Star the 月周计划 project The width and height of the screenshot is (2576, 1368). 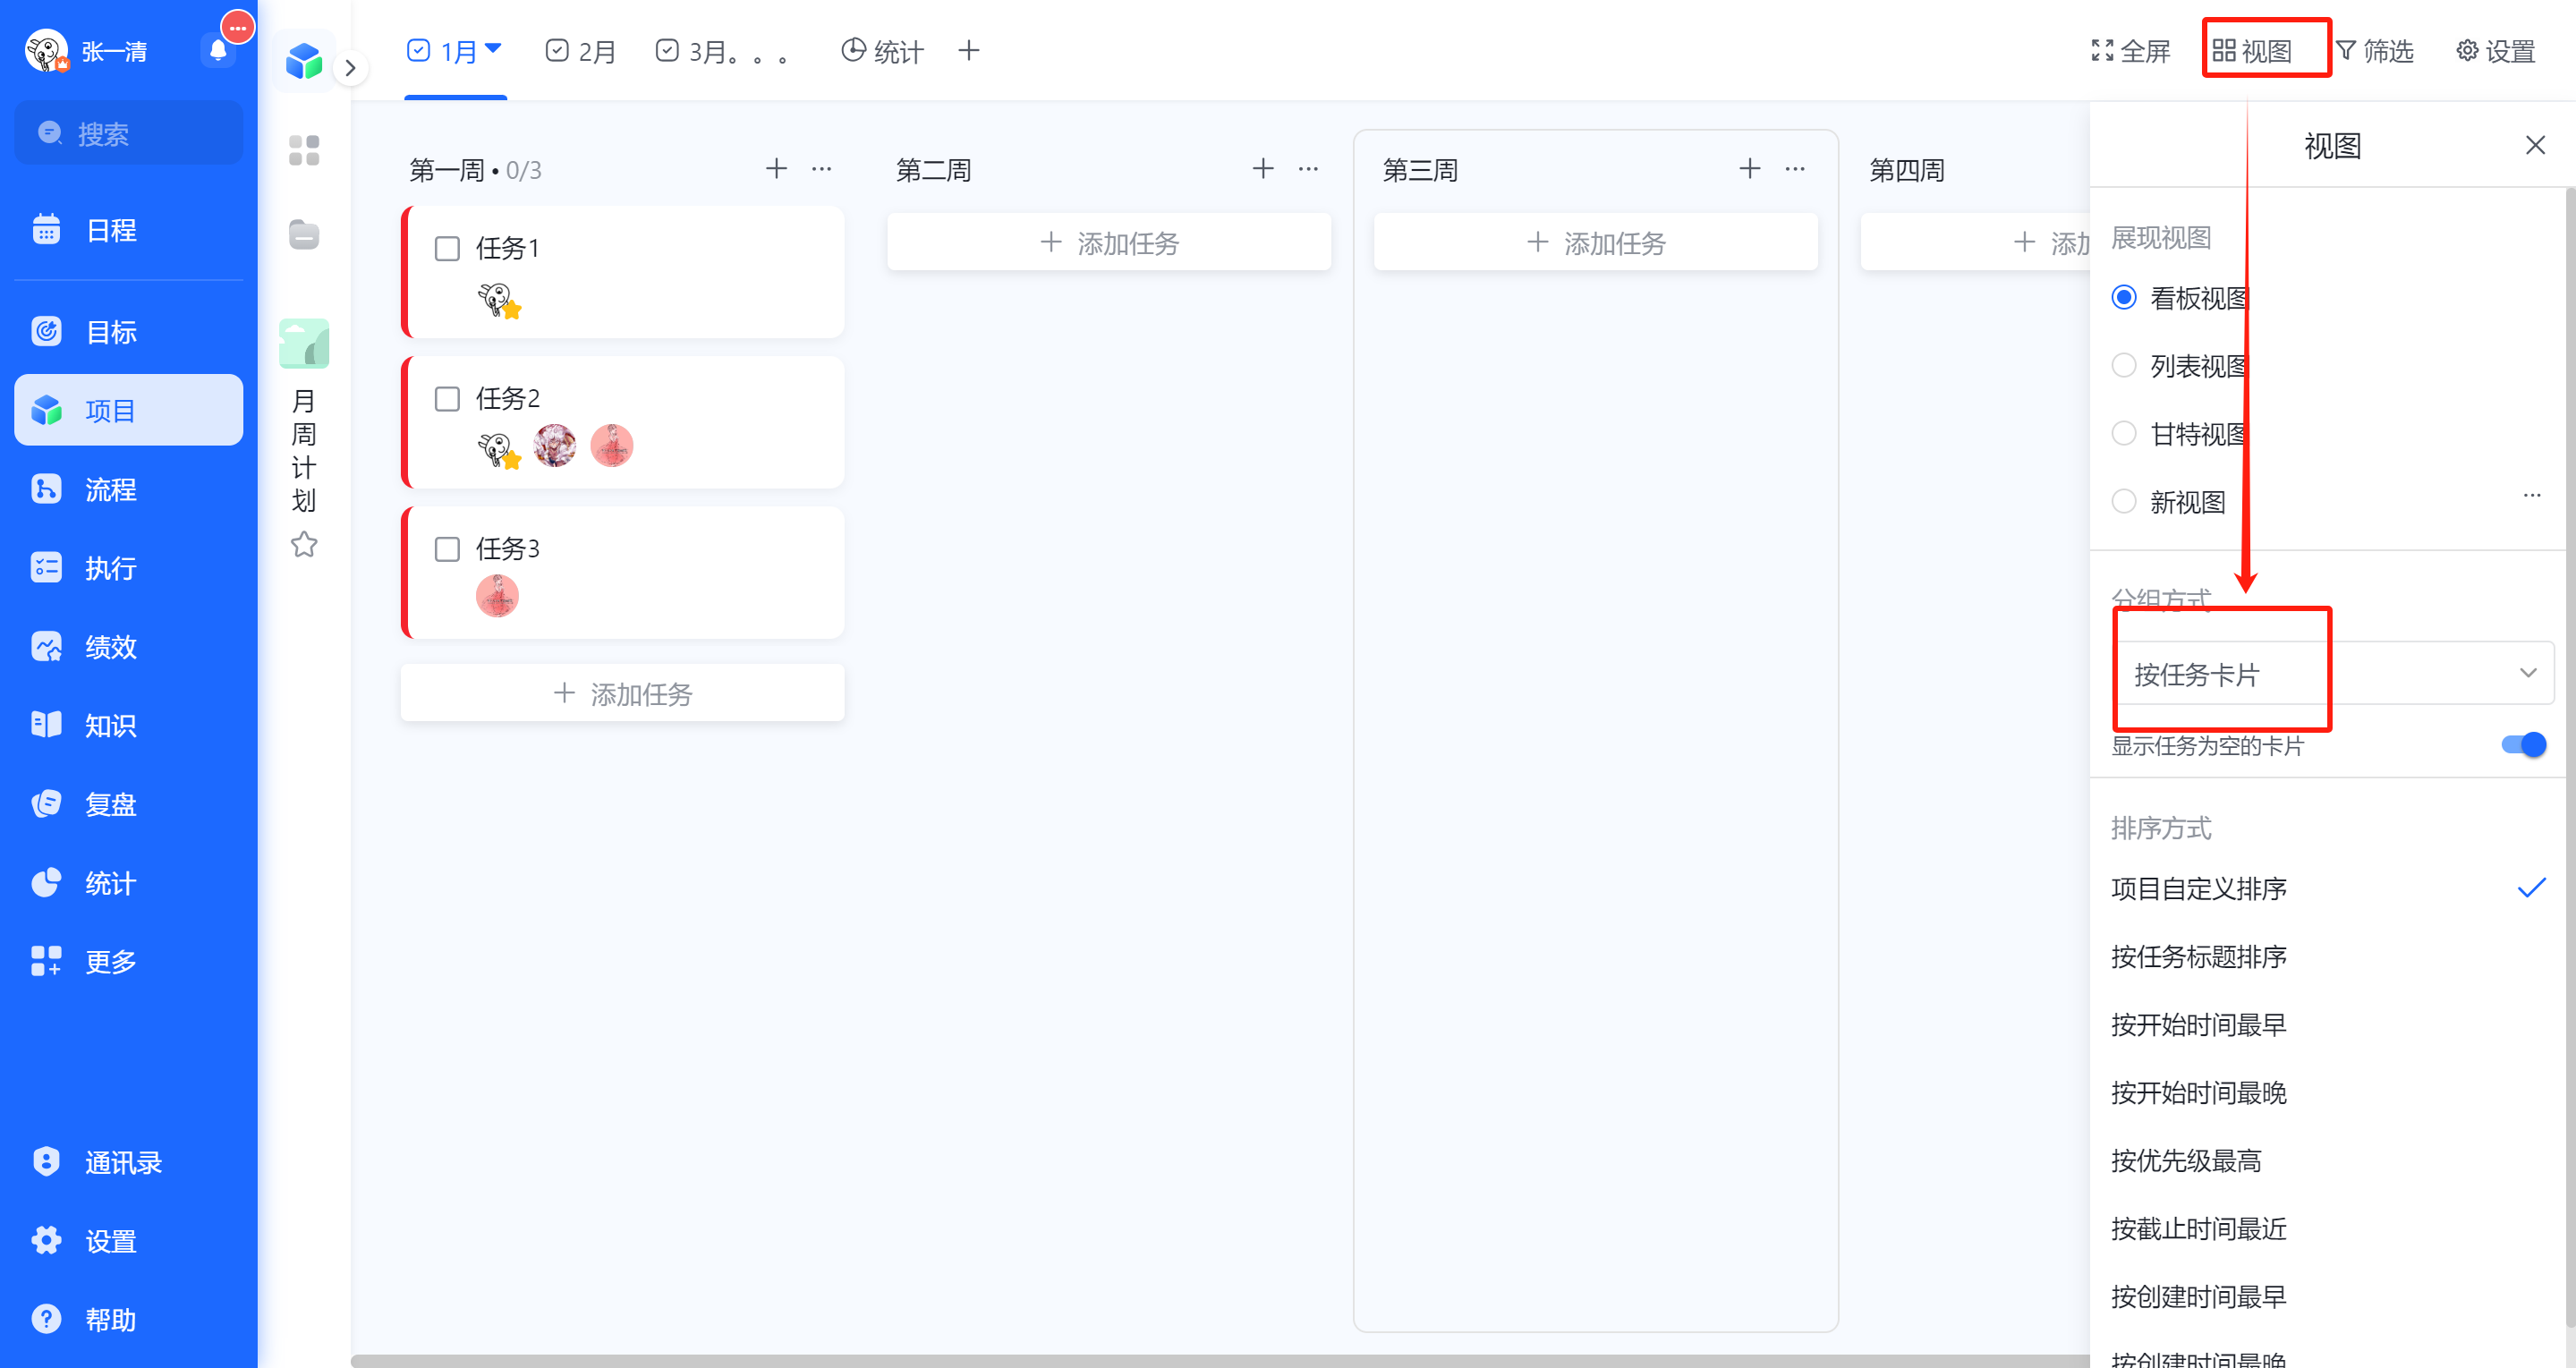pyautogui.click(x=304, y=545)
